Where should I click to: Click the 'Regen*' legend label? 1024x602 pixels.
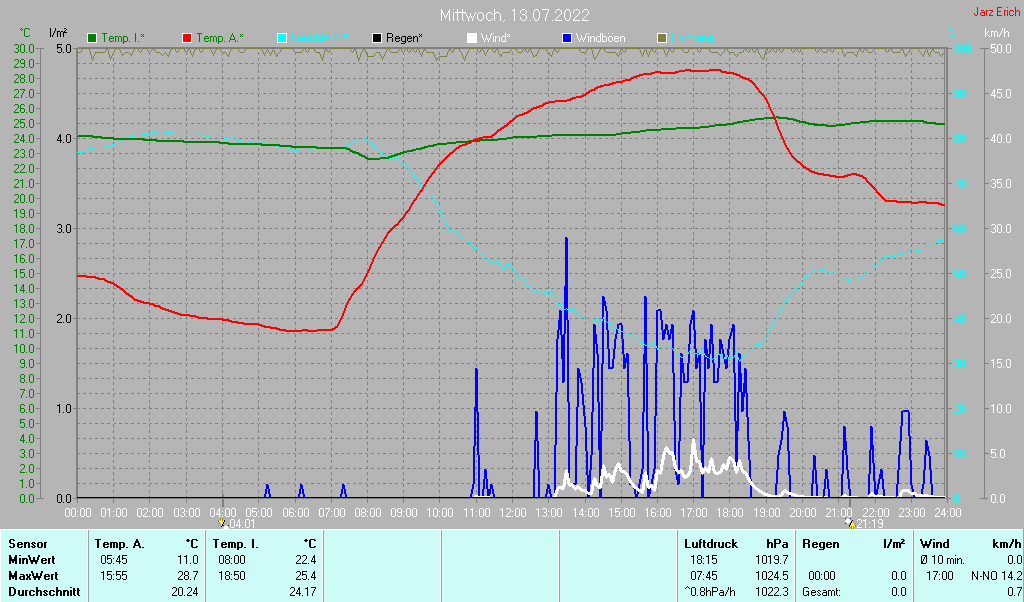click(x=404, y=39)
